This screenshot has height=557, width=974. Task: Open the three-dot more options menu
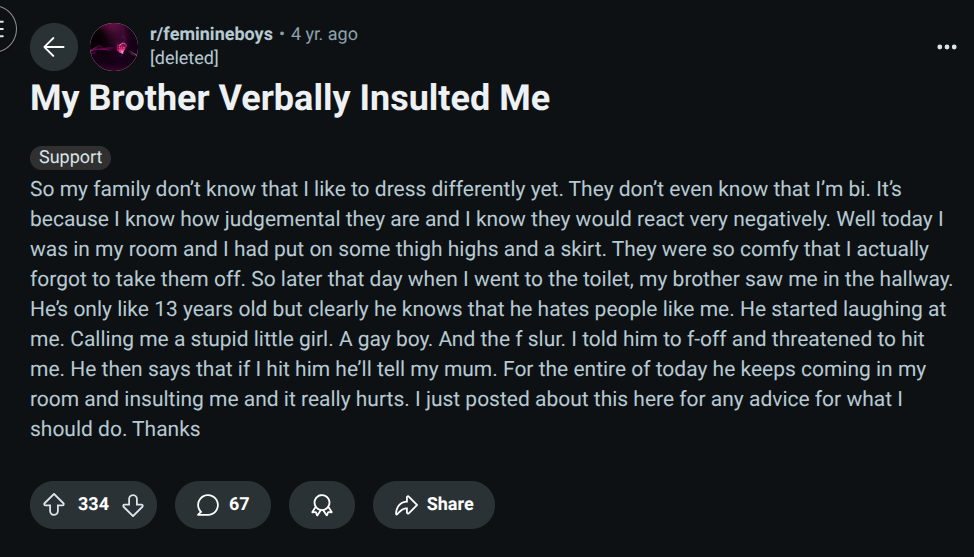pos(946,47)
